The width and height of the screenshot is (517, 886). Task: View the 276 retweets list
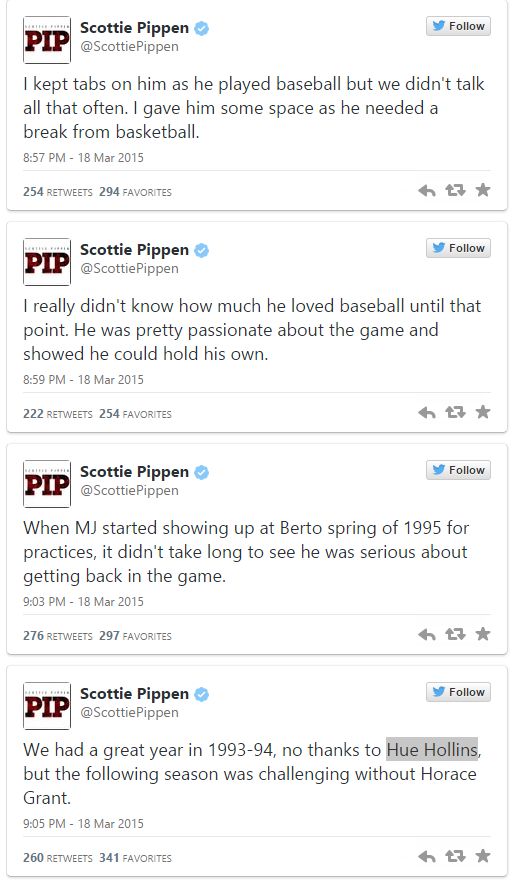click(58, 636)
